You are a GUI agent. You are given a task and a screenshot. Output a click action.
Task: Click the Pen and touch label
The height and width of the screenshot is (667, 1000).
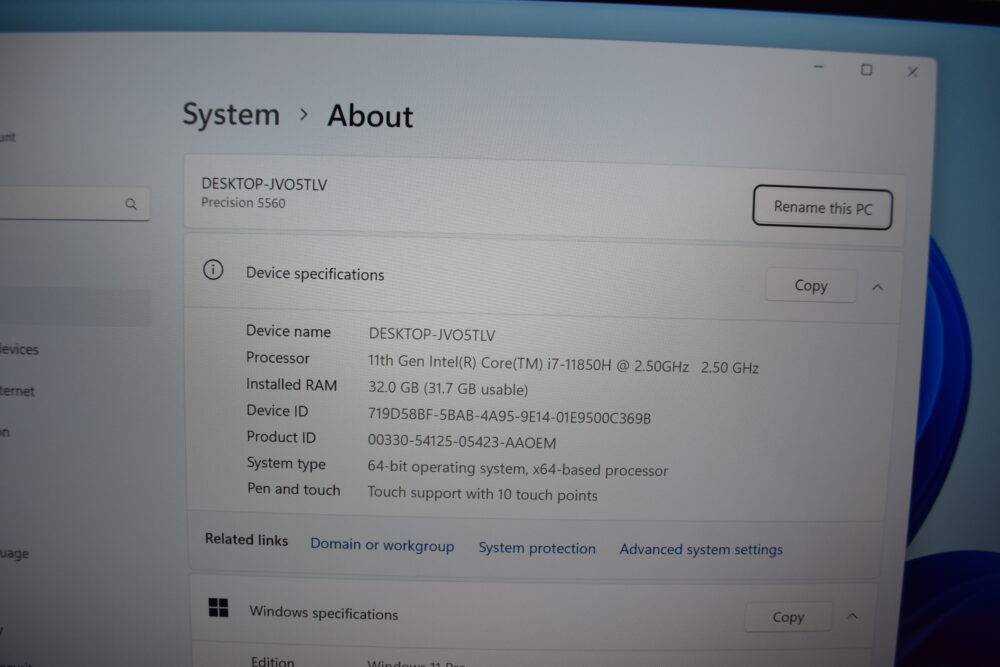click(x=293, y=489)
